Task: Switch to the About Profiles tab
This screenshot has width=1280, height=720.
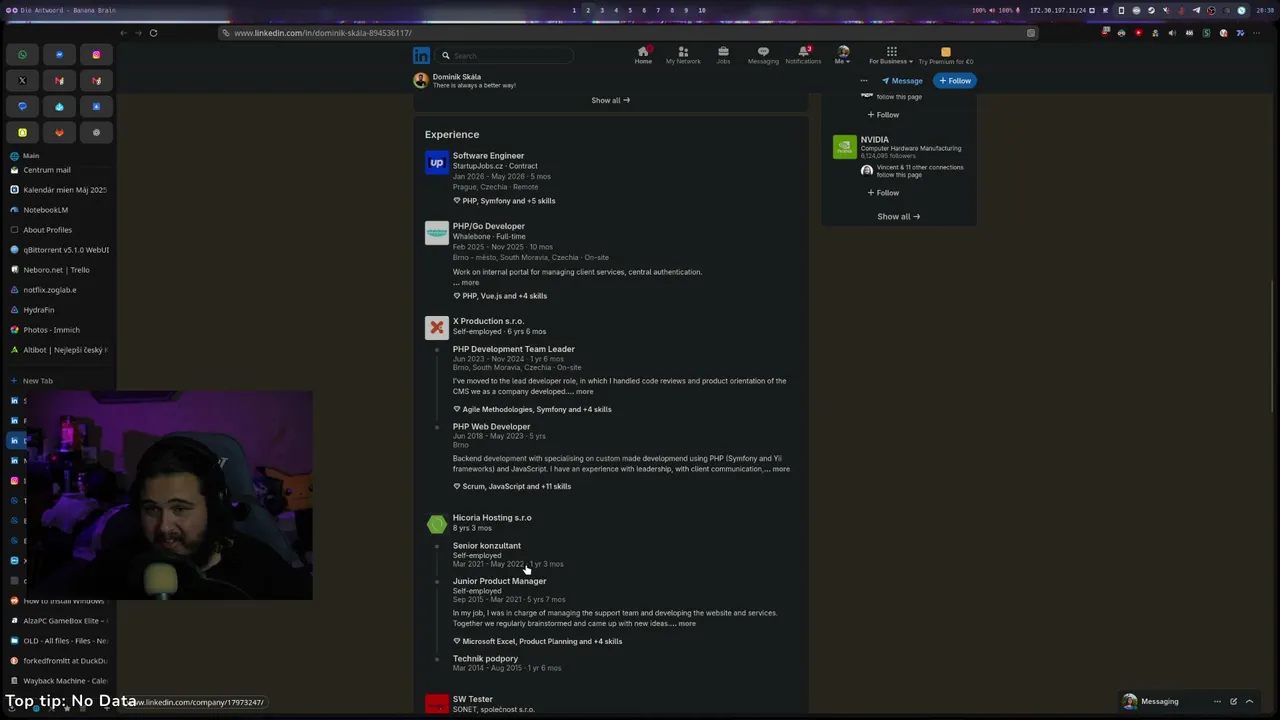Action: click(x=58, y=230)
